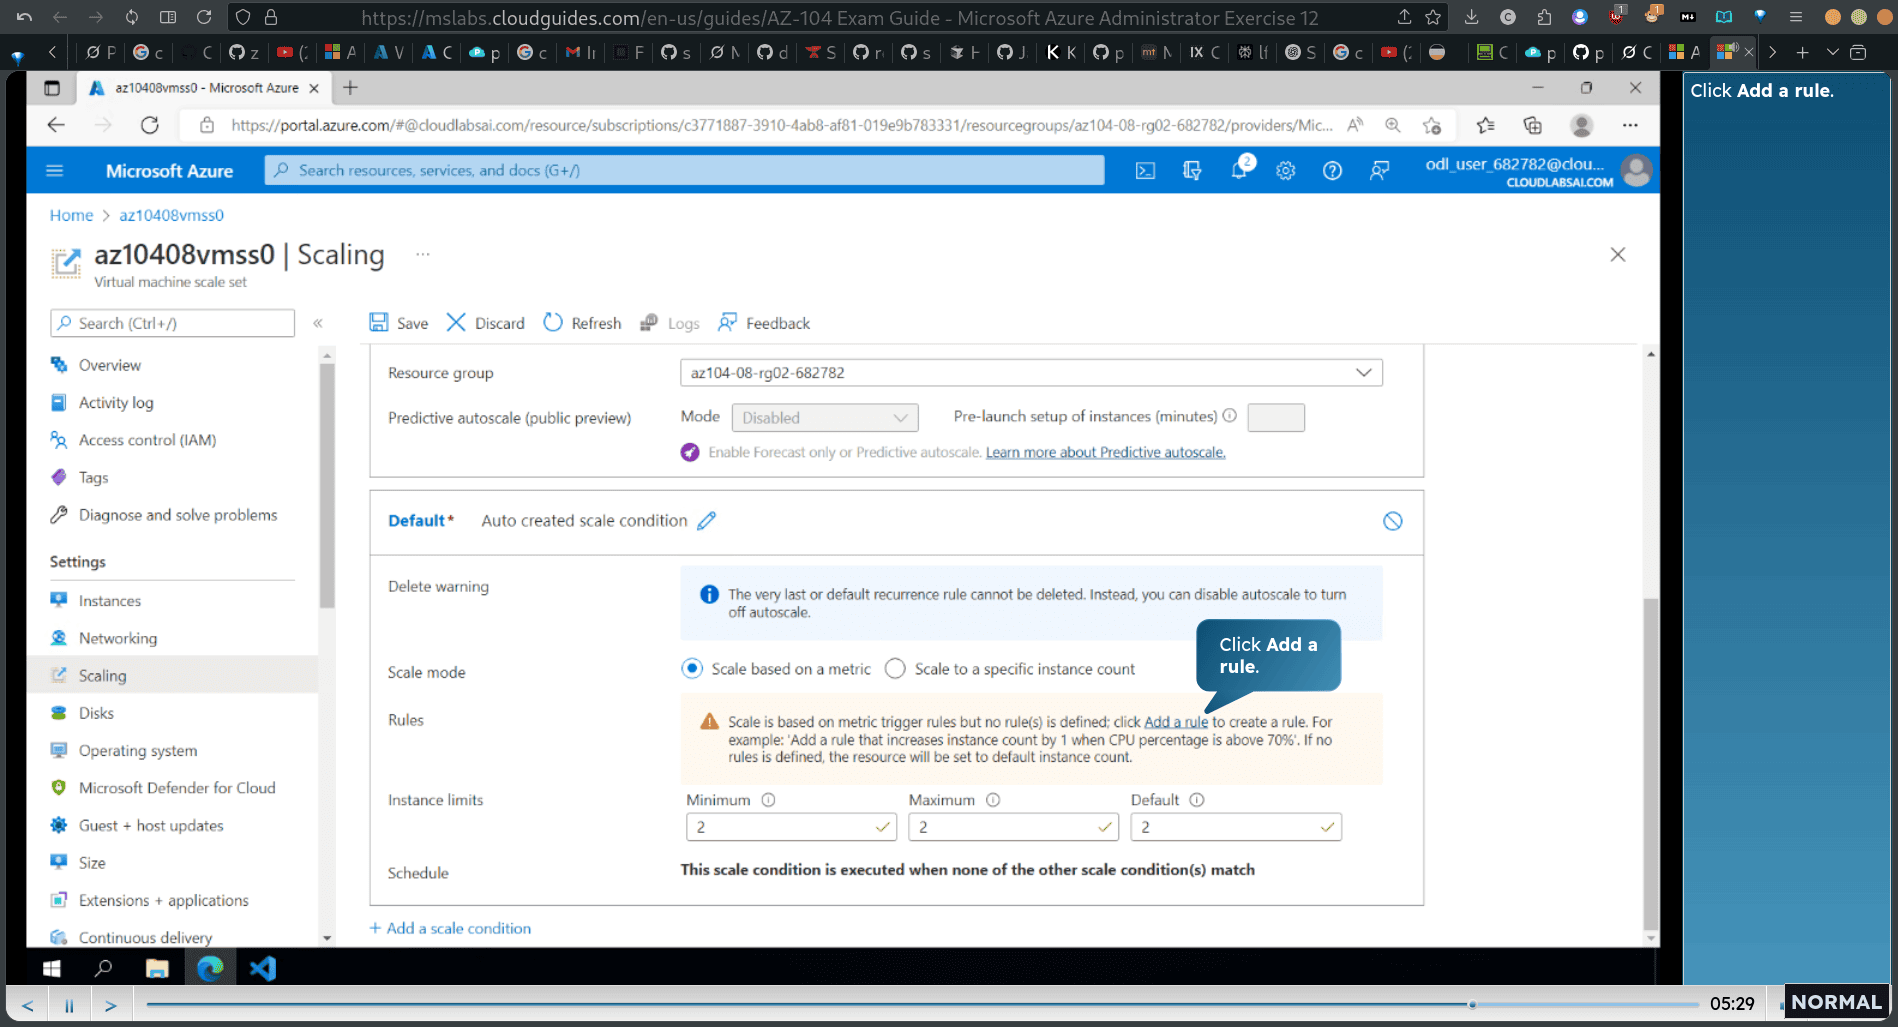Click the sidebar Search (Ctrl+/) box

tap(173, 323)
